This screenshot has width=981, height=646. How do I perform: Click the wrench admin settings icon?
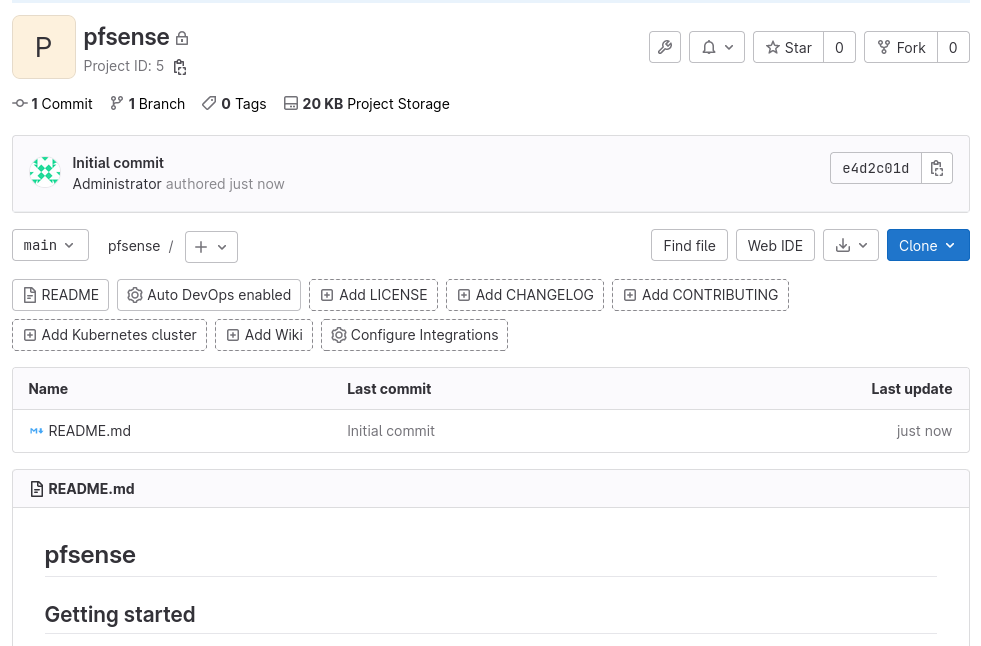click(x=665, y=47)
